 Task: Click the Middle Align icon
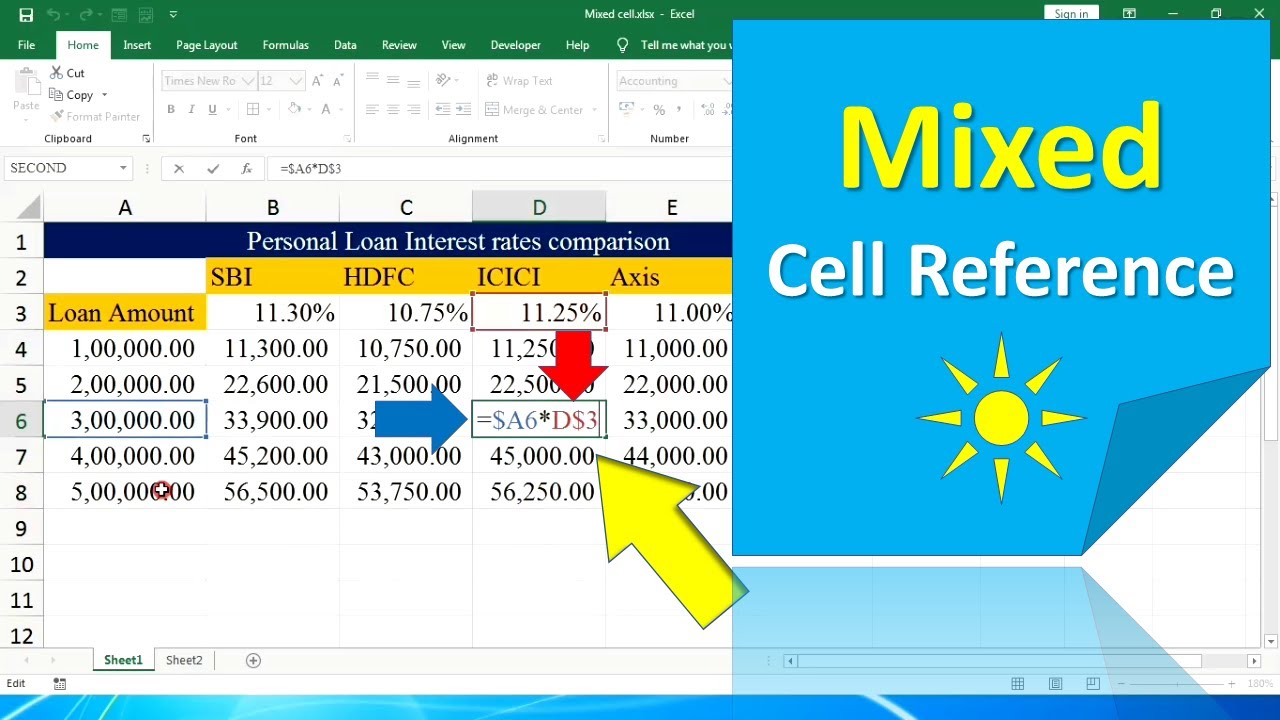[x=393, y=81]
